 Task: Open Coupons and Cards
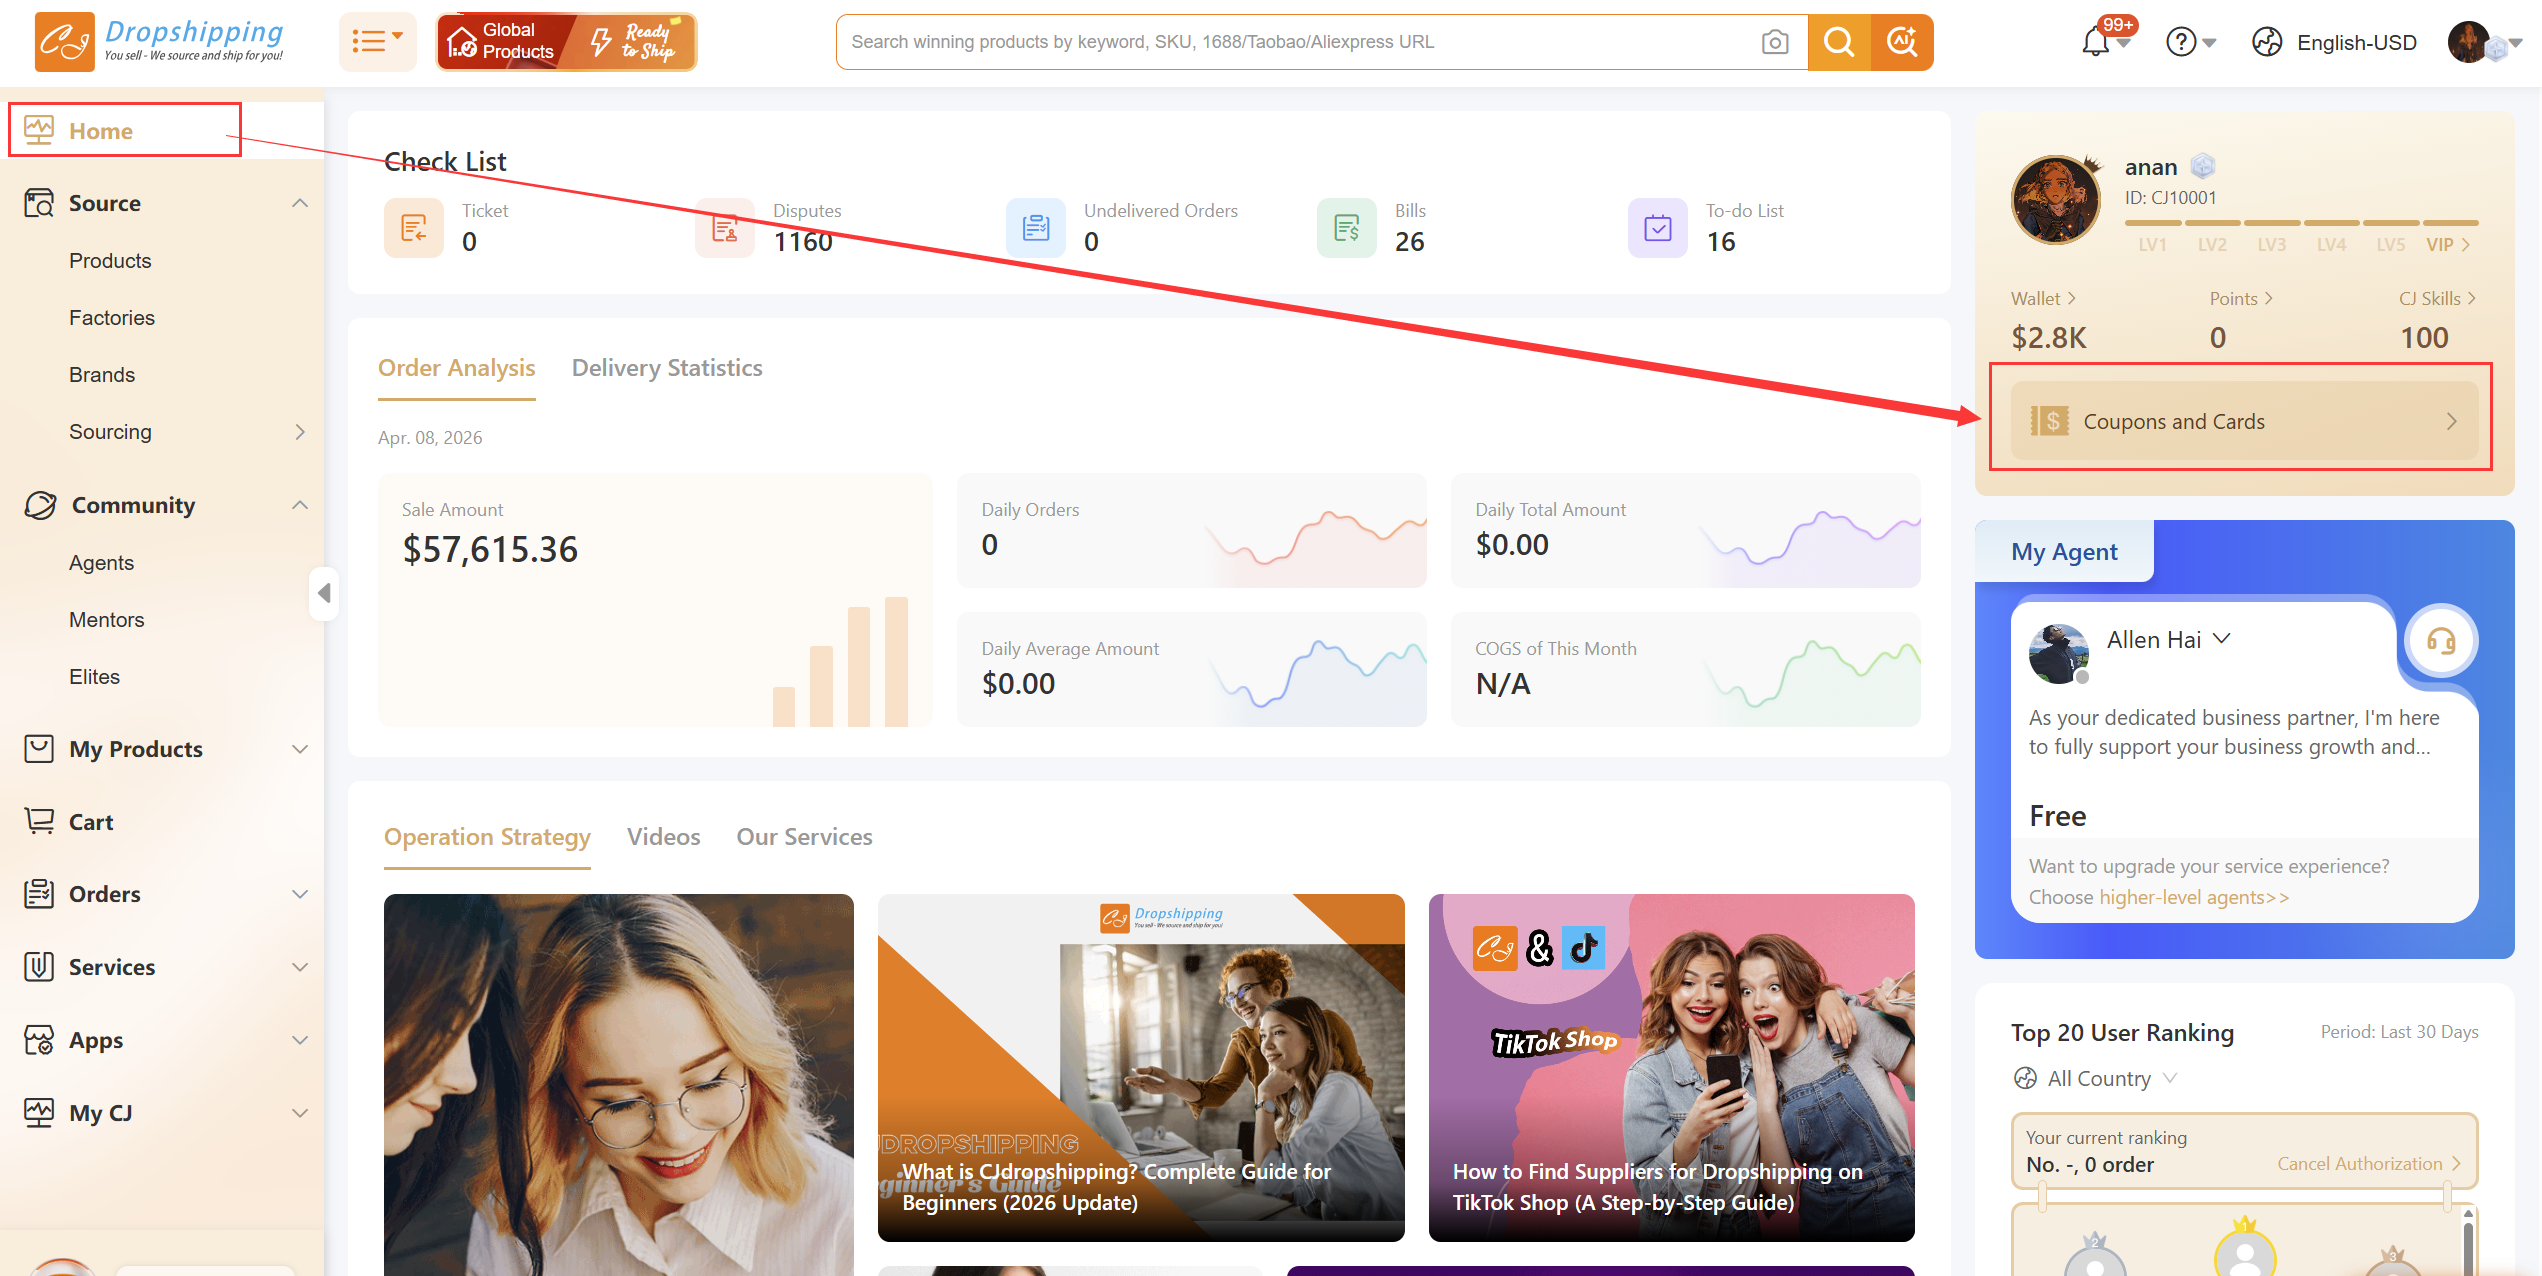tap(2243, 421)
